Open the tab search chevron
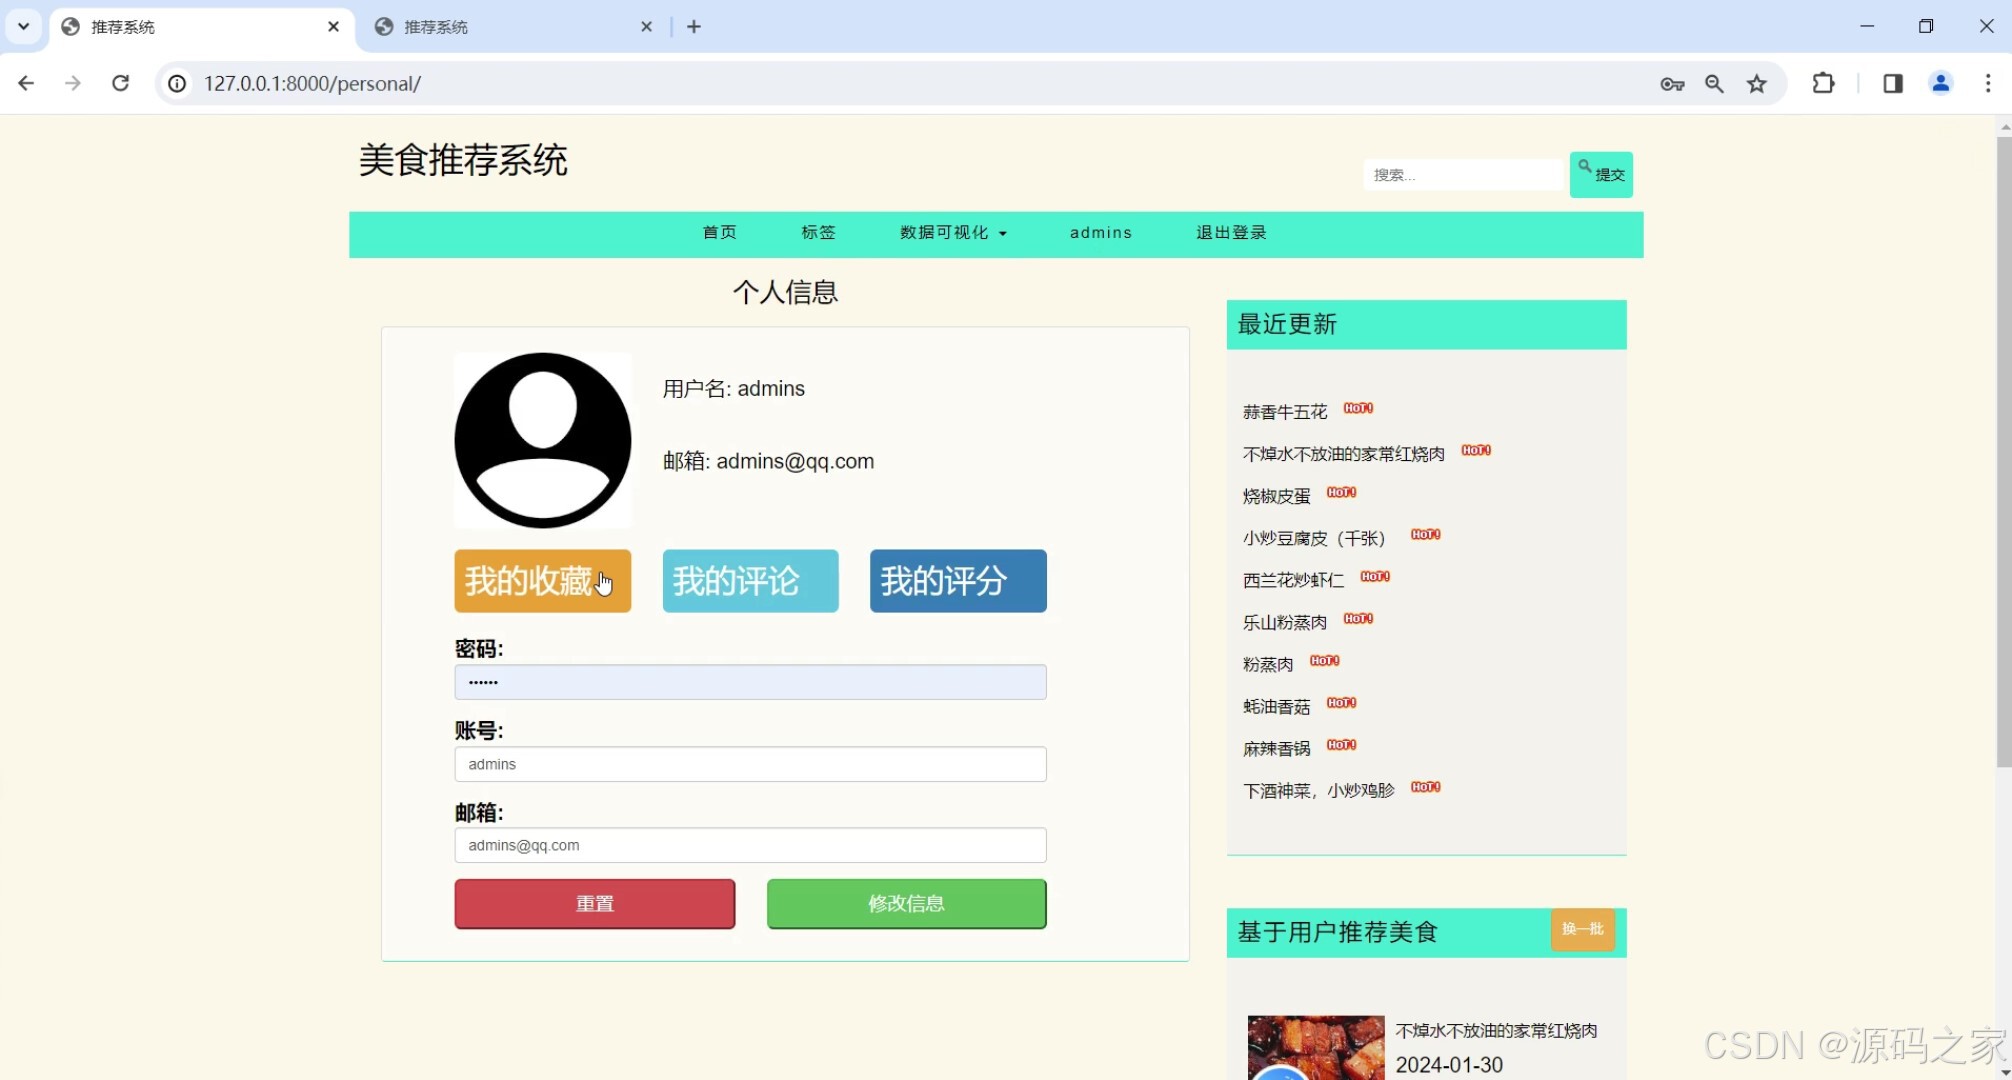 coord(23,26)
